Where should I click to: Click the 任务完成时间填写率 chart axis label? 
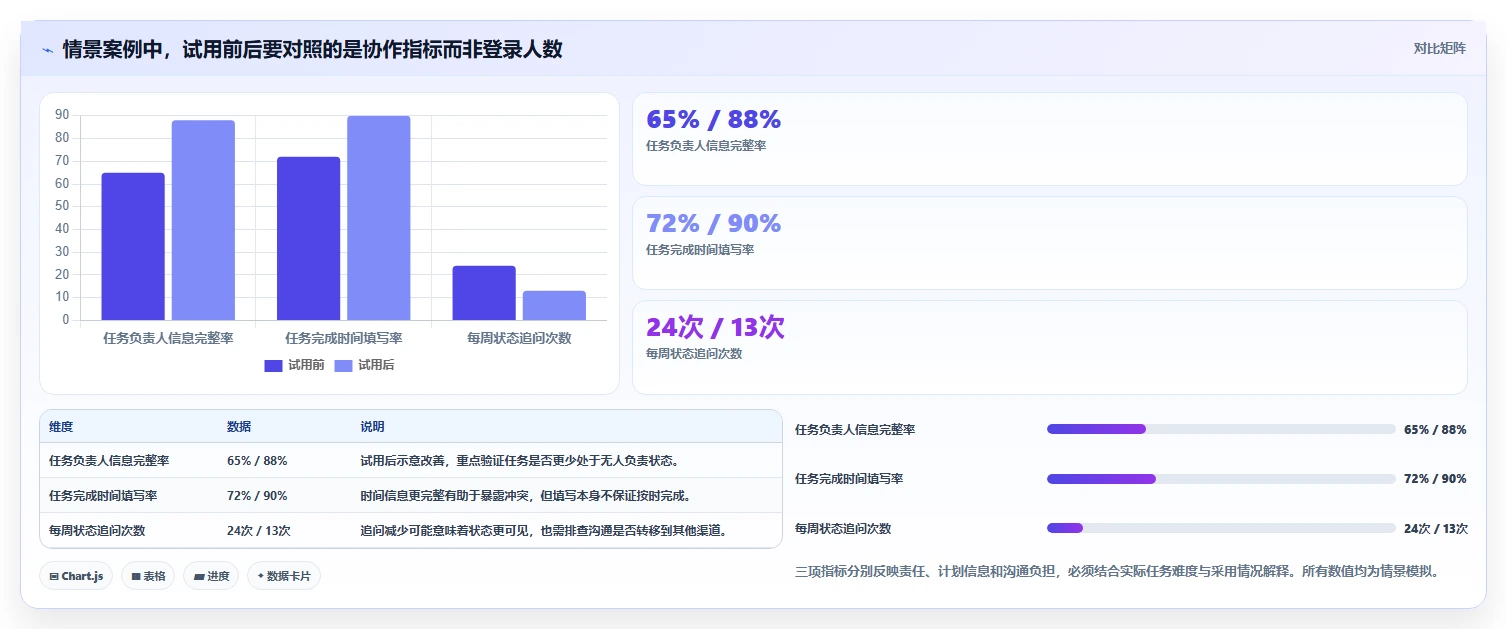coord(344,338)
